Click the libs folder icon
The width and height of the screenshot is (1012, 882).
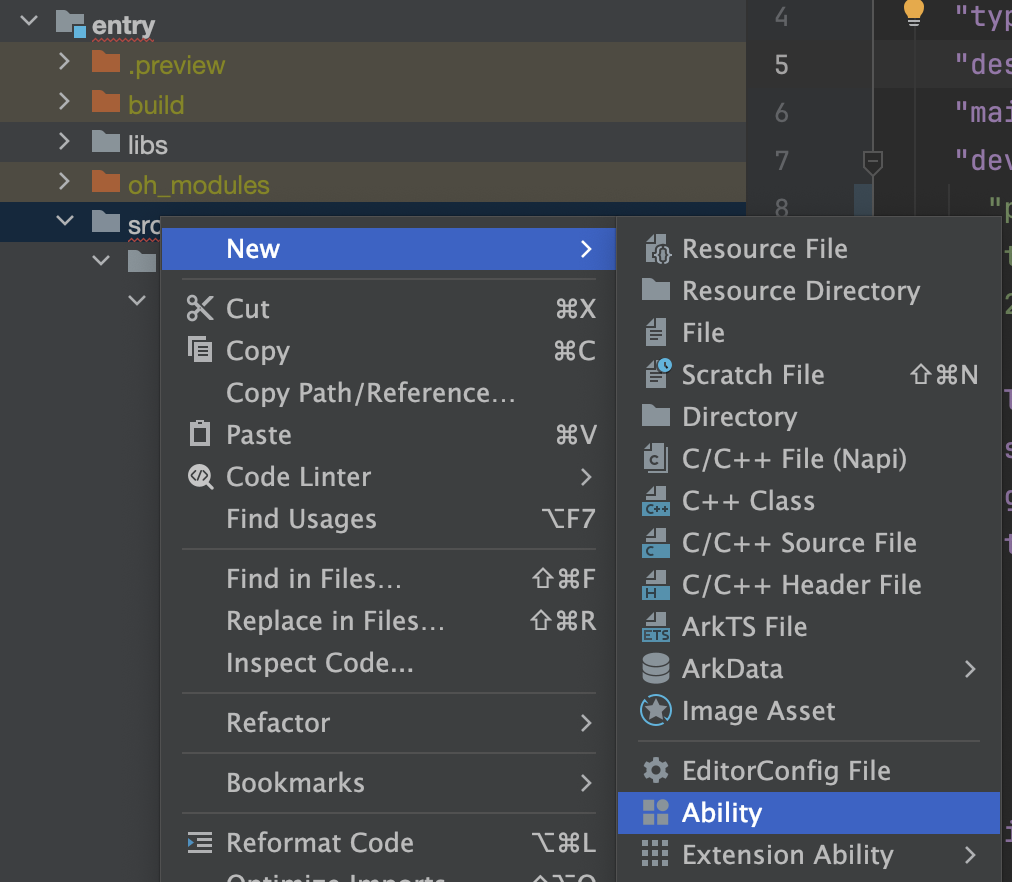pyautogui.click(x=106, y=141)
